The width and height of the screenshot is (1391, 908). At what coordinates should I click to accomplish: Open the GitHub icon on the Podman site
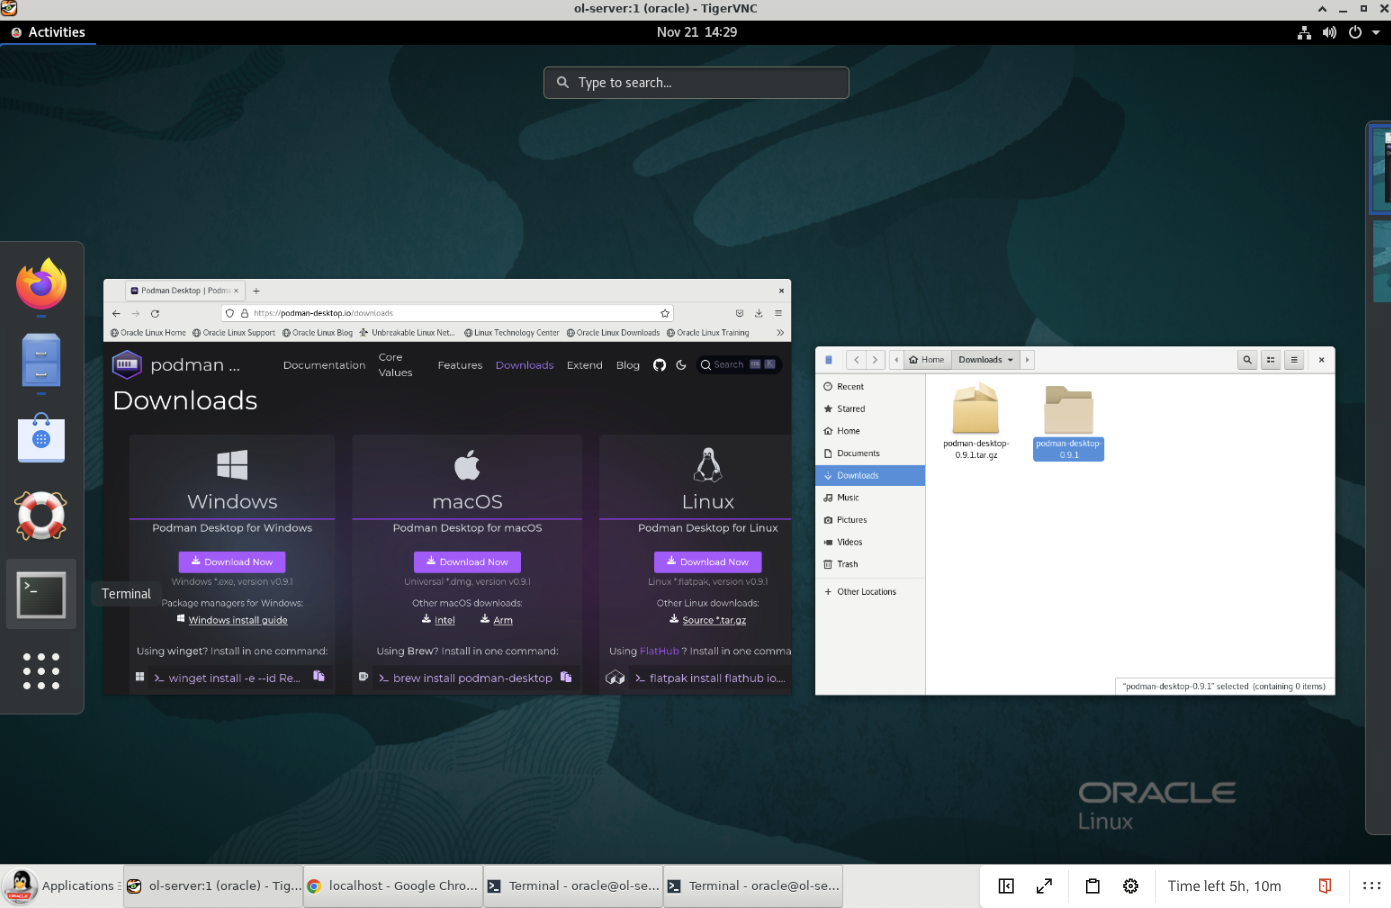click(659, 365)
